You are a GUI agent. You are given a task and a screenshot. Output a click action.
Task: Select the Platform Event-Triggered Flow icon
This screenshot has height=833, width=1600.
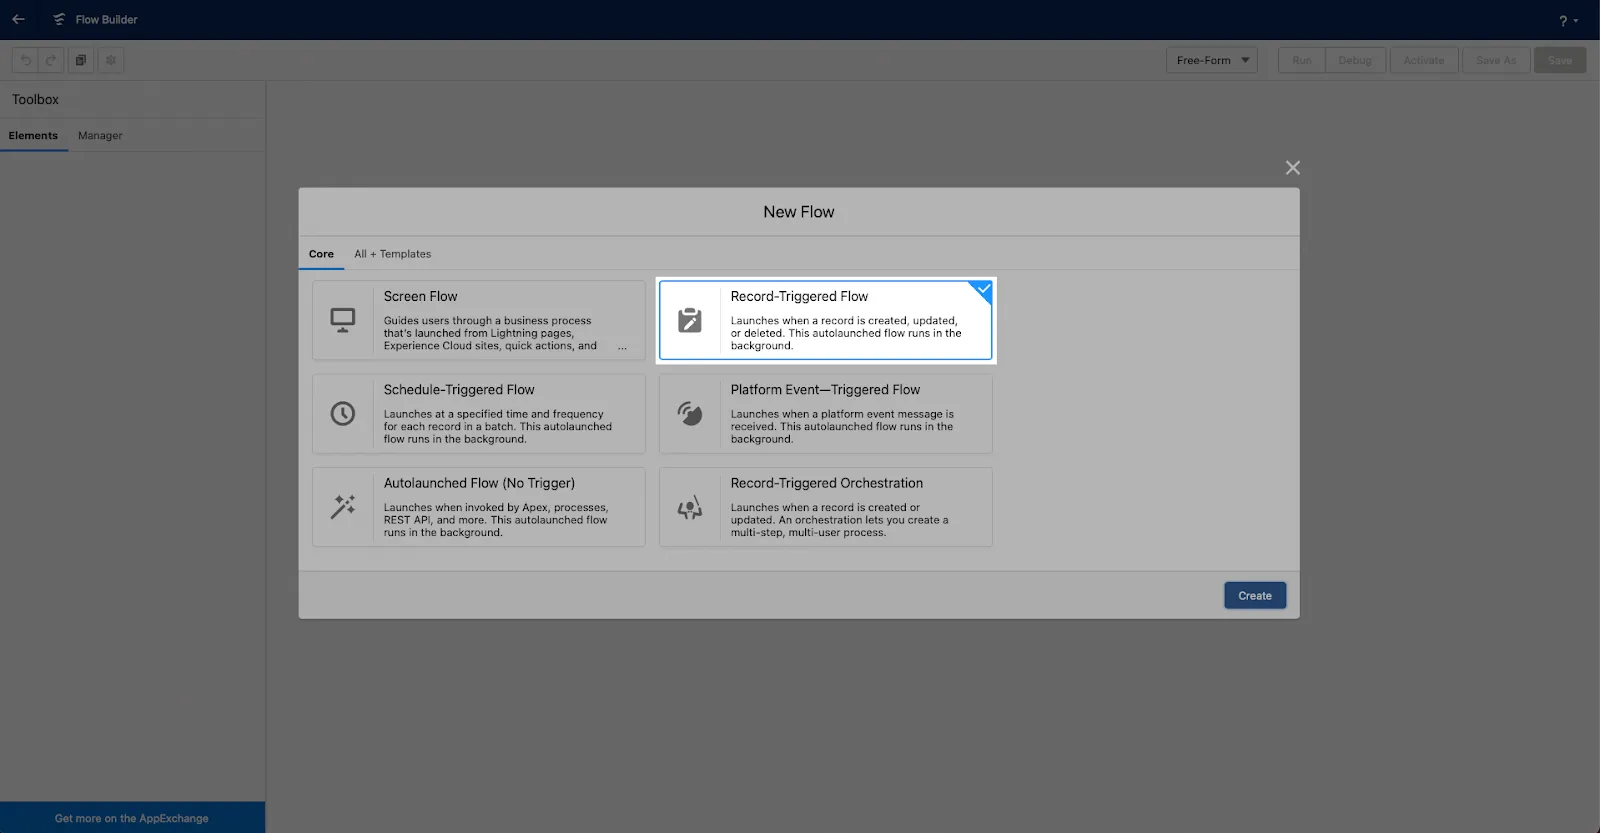click(690, 413)
